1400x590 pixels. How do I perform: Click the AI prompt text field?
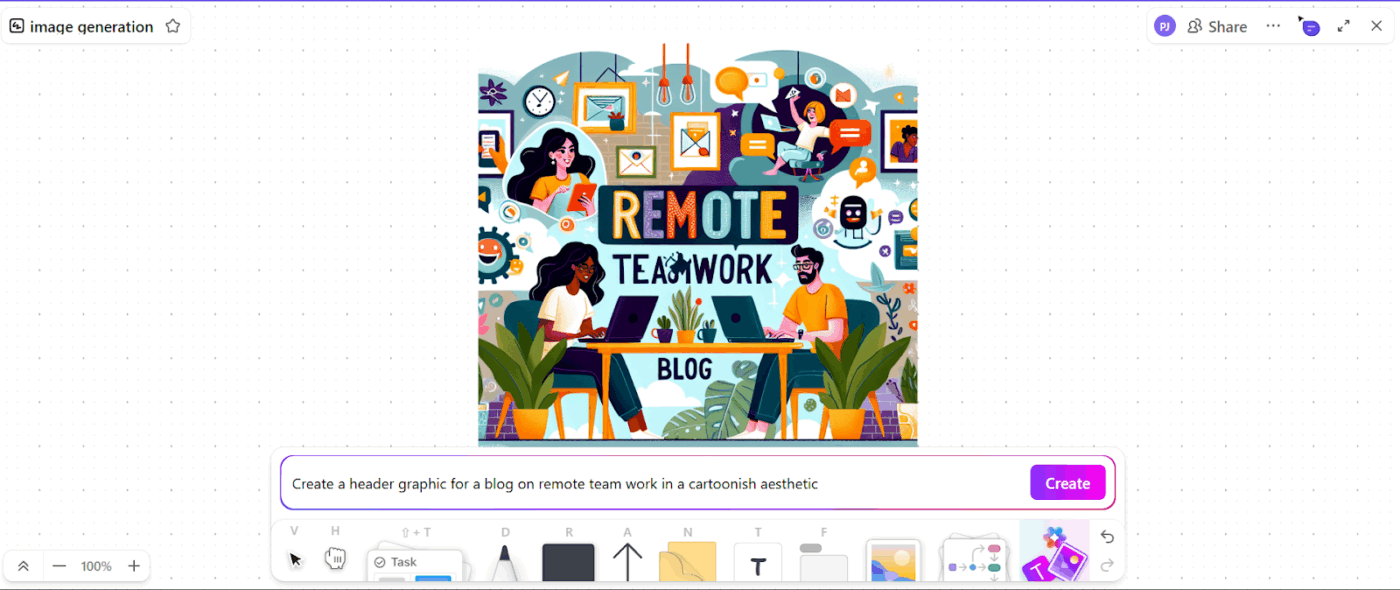650,483
